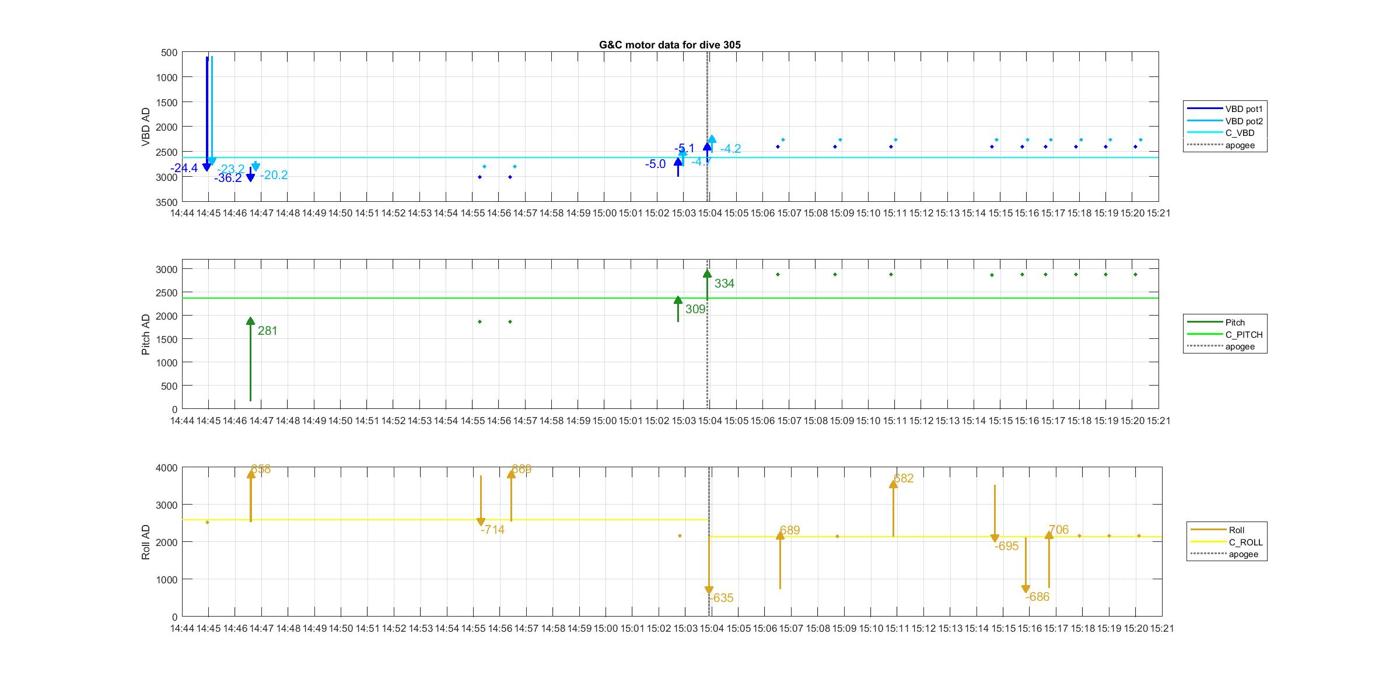This screenshot has height=693, width=1400.
Task: Click the "-714" roll move label
Action: pyautogui.click(x=492, y=529)
